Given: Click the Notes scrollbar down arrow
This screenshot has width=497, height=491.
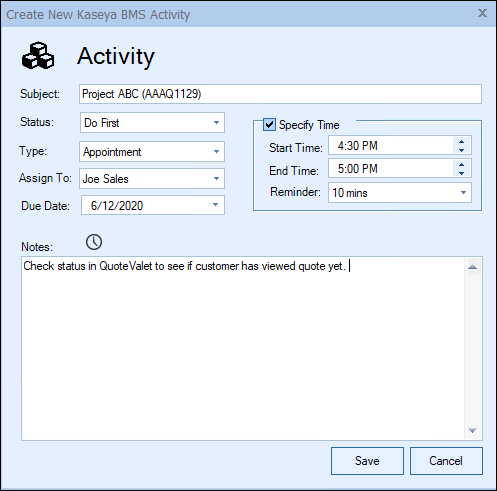Looking at the screenshot, I should (x=473, y=430).
